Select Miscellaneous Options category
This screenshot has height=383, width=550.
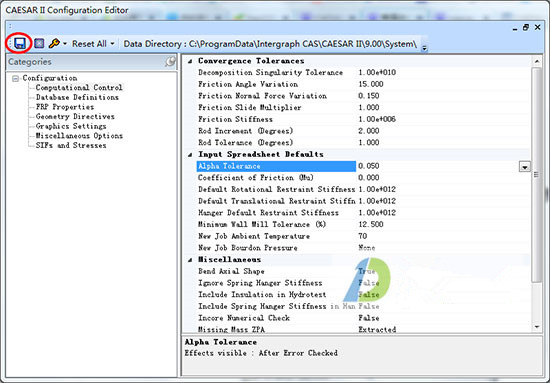point(79,136)
